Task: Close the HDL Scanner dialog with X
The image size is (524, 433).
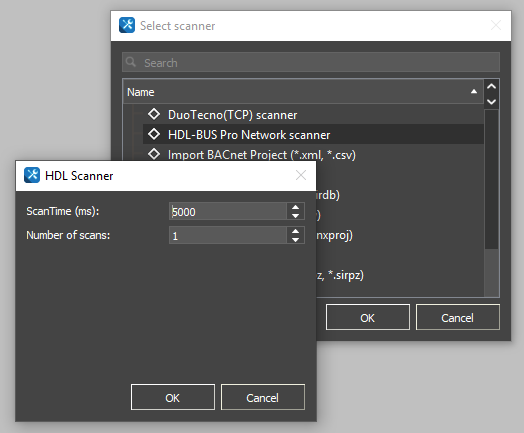Action: [301, 175]
